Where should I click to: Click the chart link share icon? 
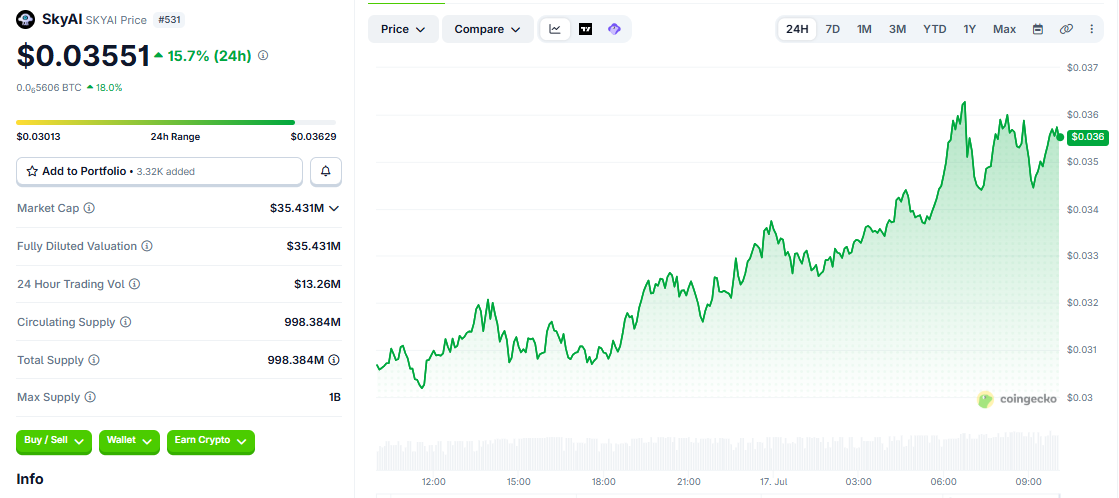pos(1066,29)
